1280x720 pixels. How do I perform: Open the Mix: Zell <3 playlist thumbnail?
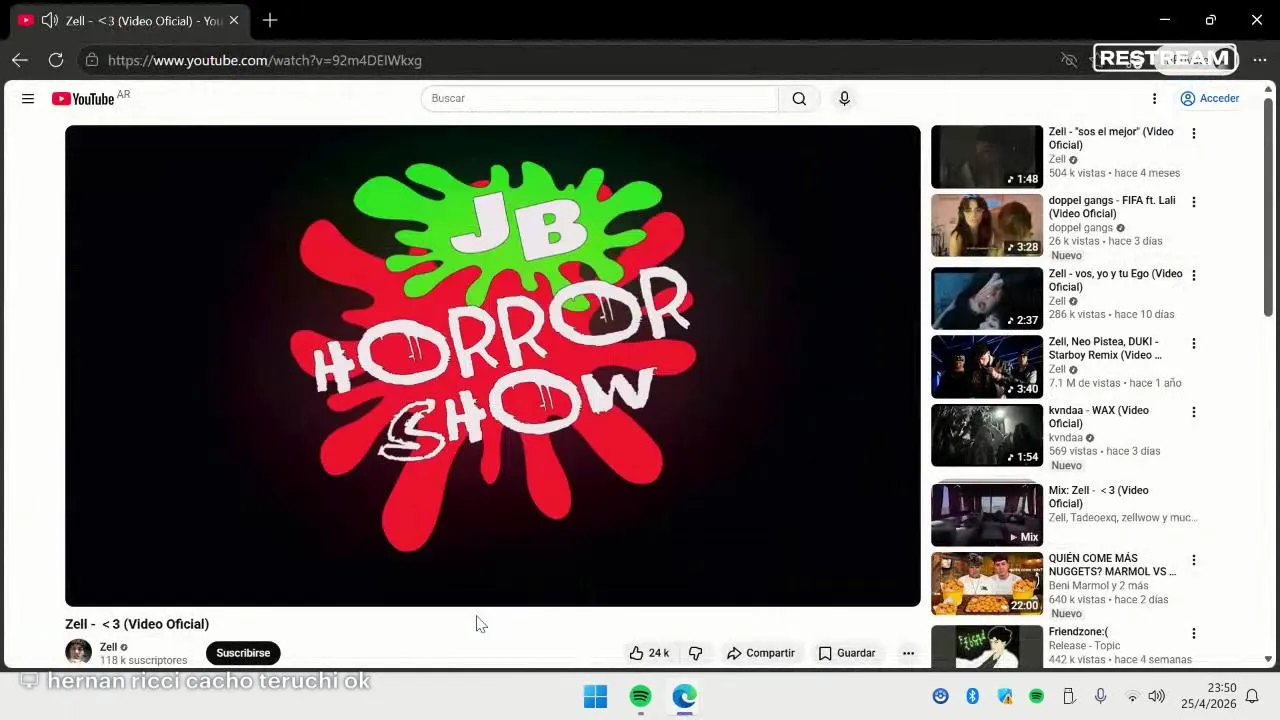click(987, 515)
